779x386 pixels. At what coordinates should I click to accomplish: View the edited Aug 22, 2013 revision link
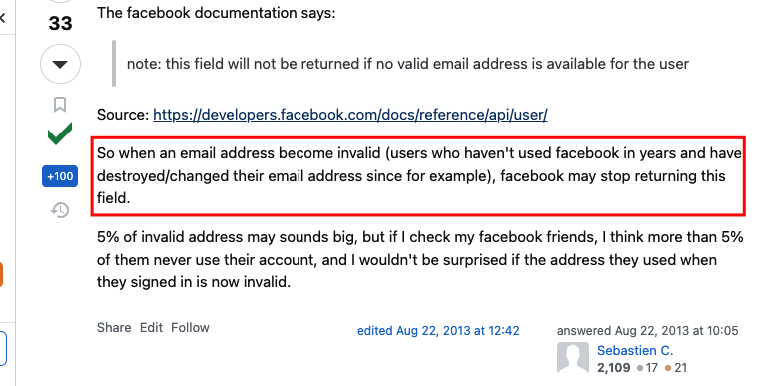[x=438, y=331]
